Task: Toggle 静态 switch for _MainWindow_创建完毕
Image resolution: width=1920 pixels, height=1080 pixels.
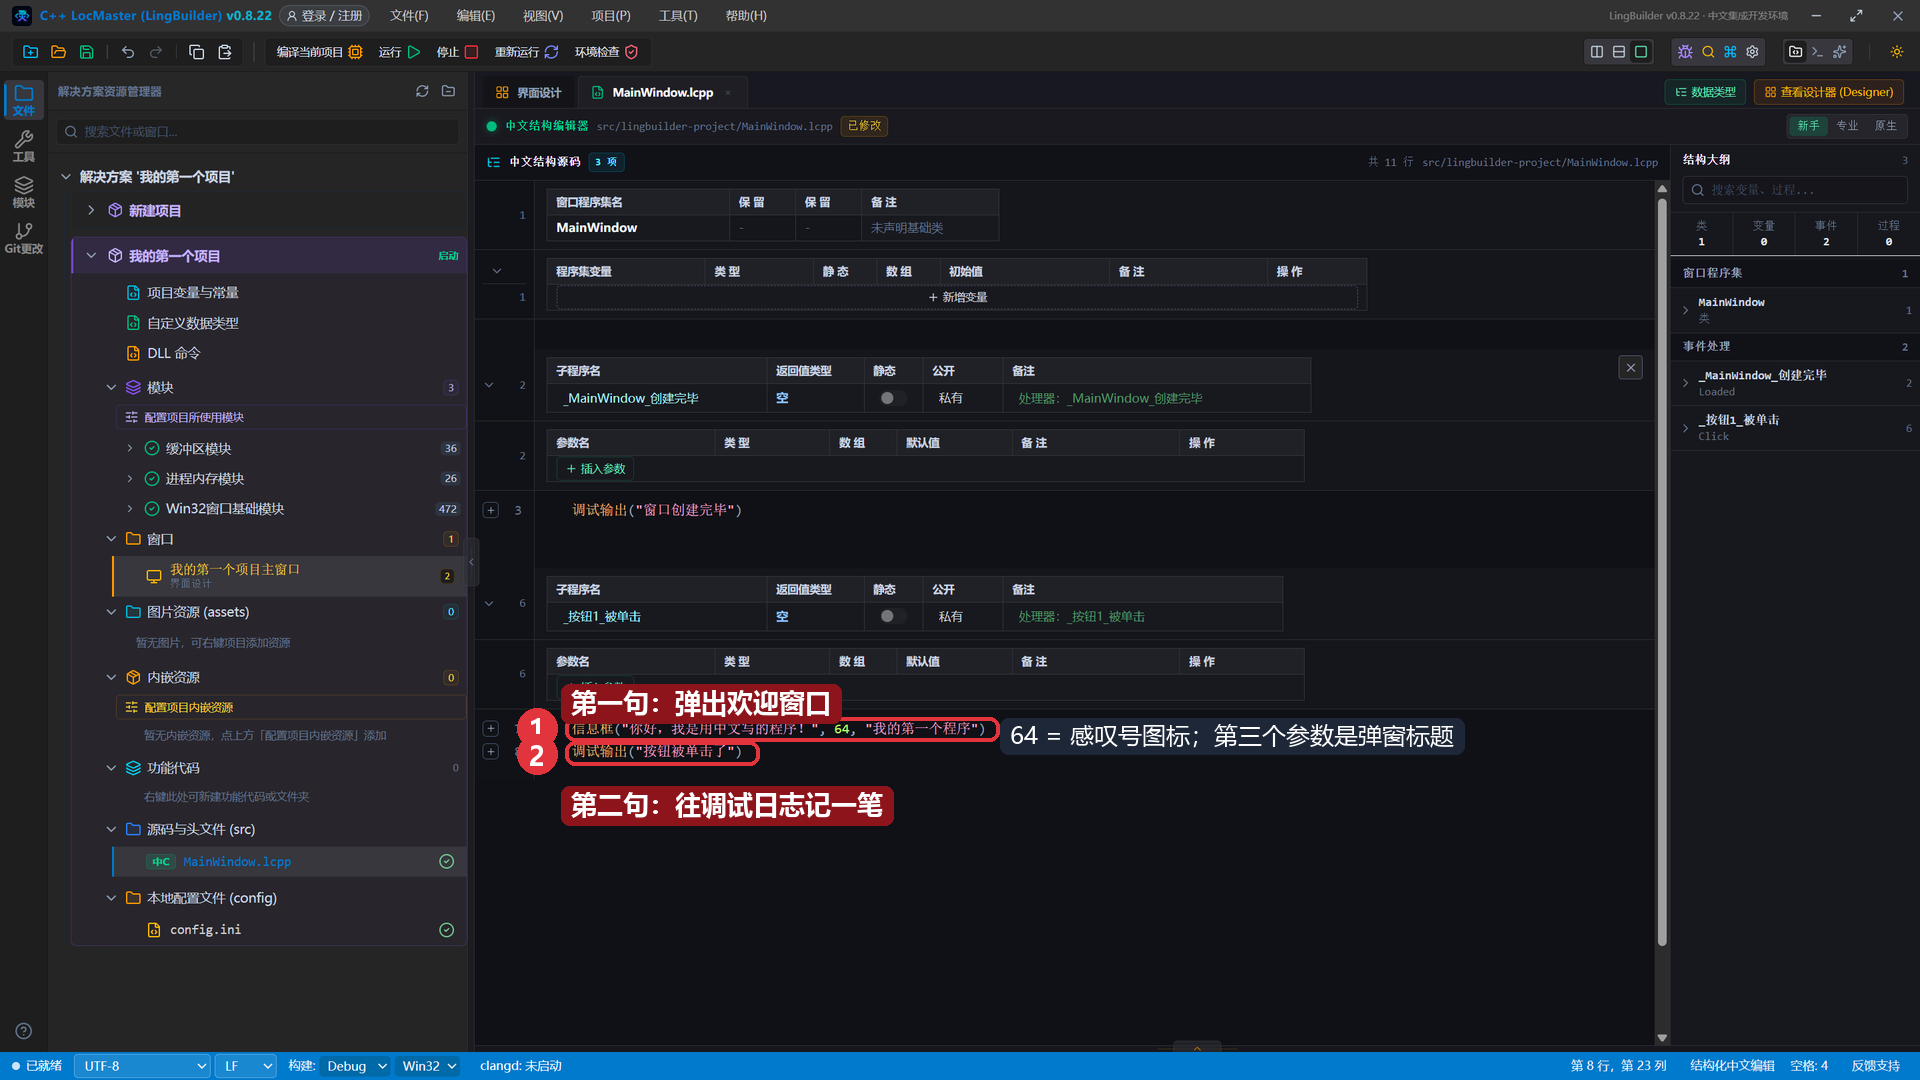Action: click(891, 398)
